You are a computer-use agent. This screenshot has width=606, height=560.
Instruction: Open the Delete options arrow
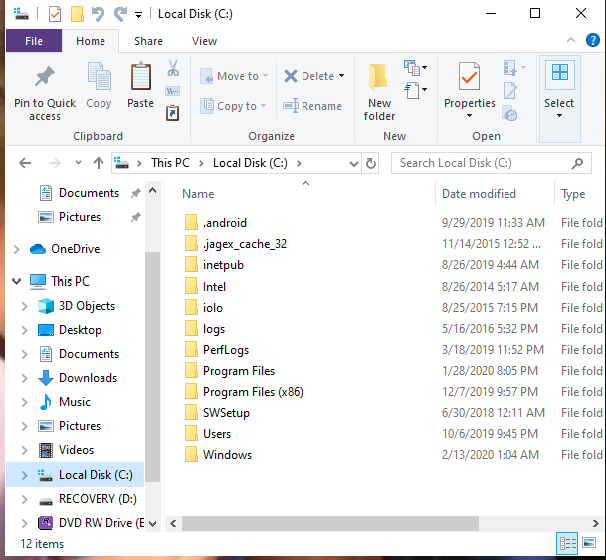pos(342,76)
